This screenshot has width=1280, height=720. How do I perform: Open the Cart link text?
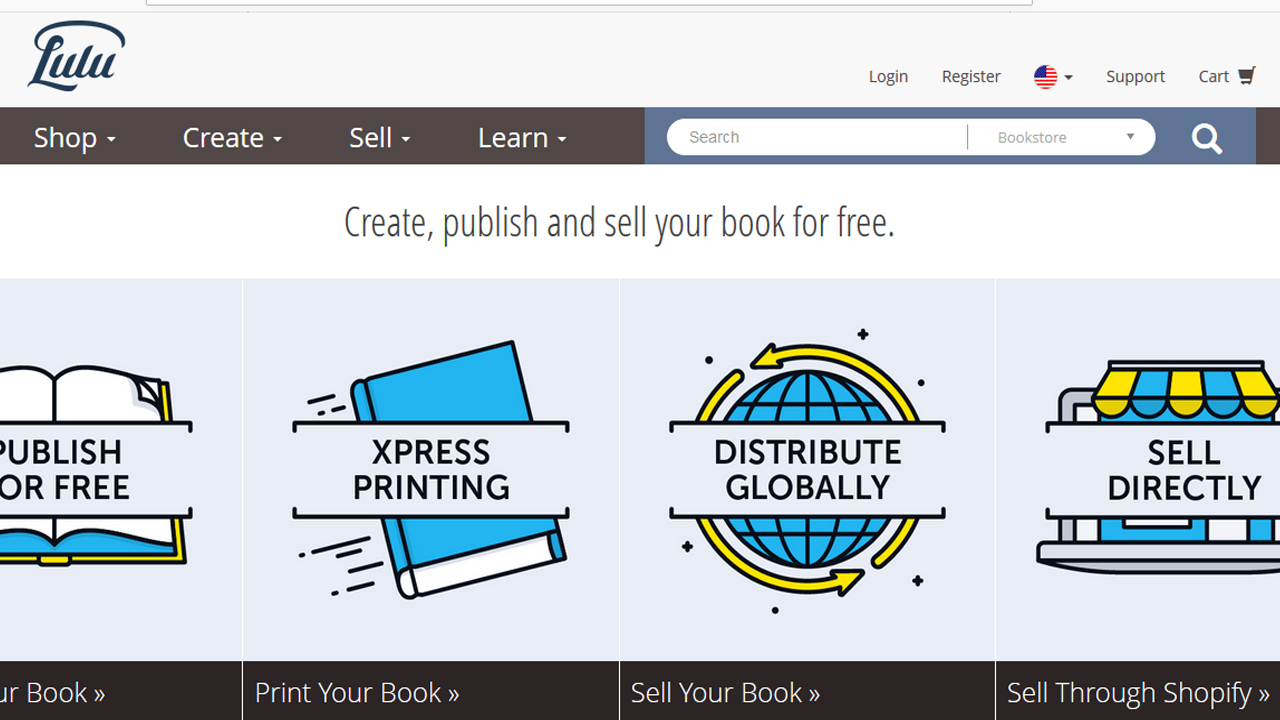coord(1214,76)
